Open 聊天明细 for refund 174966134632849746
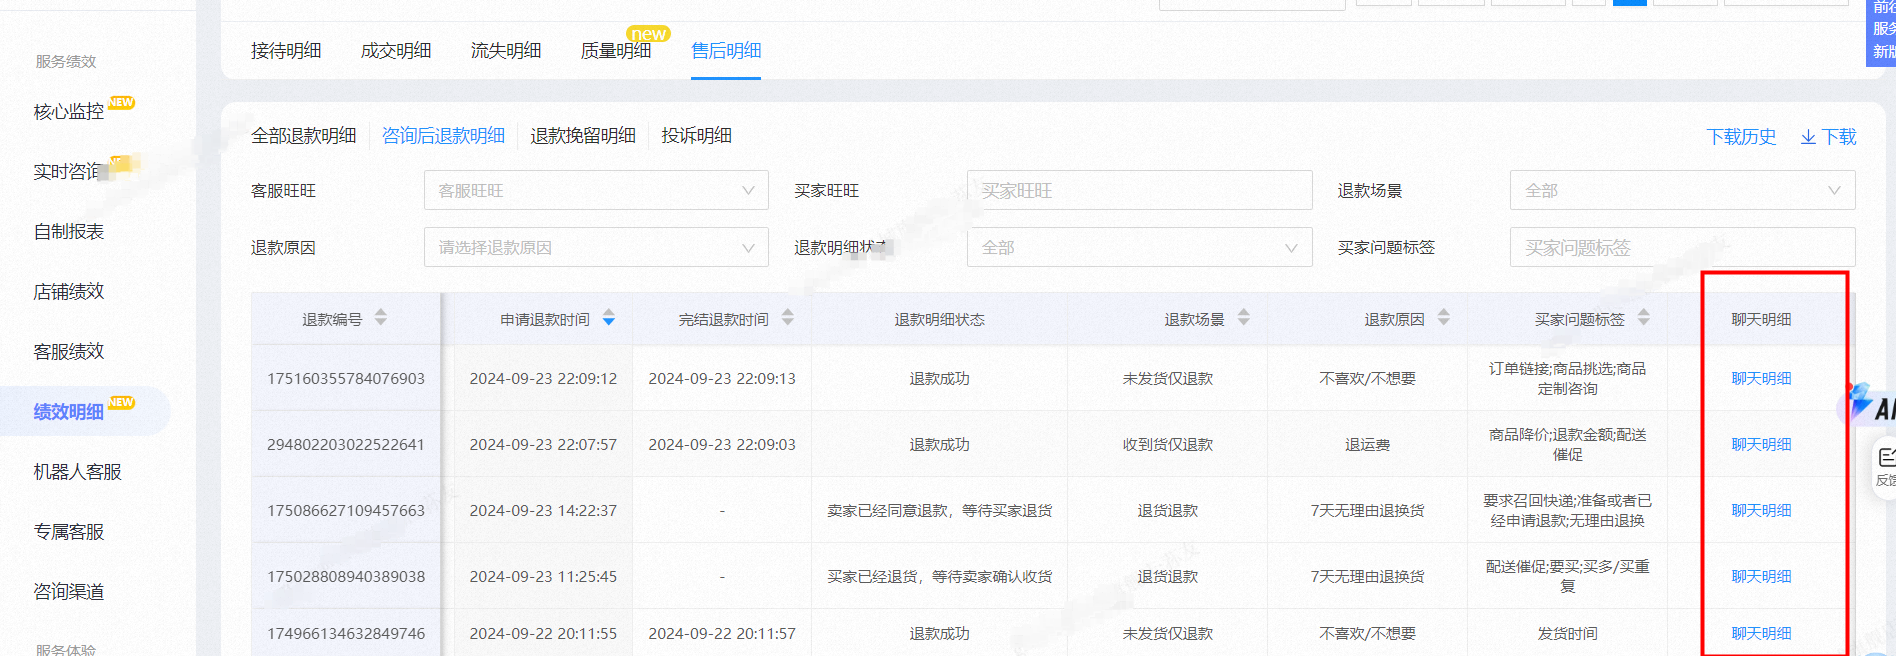This screenshot has height=656, width=1896. (x=1761, y=633)
